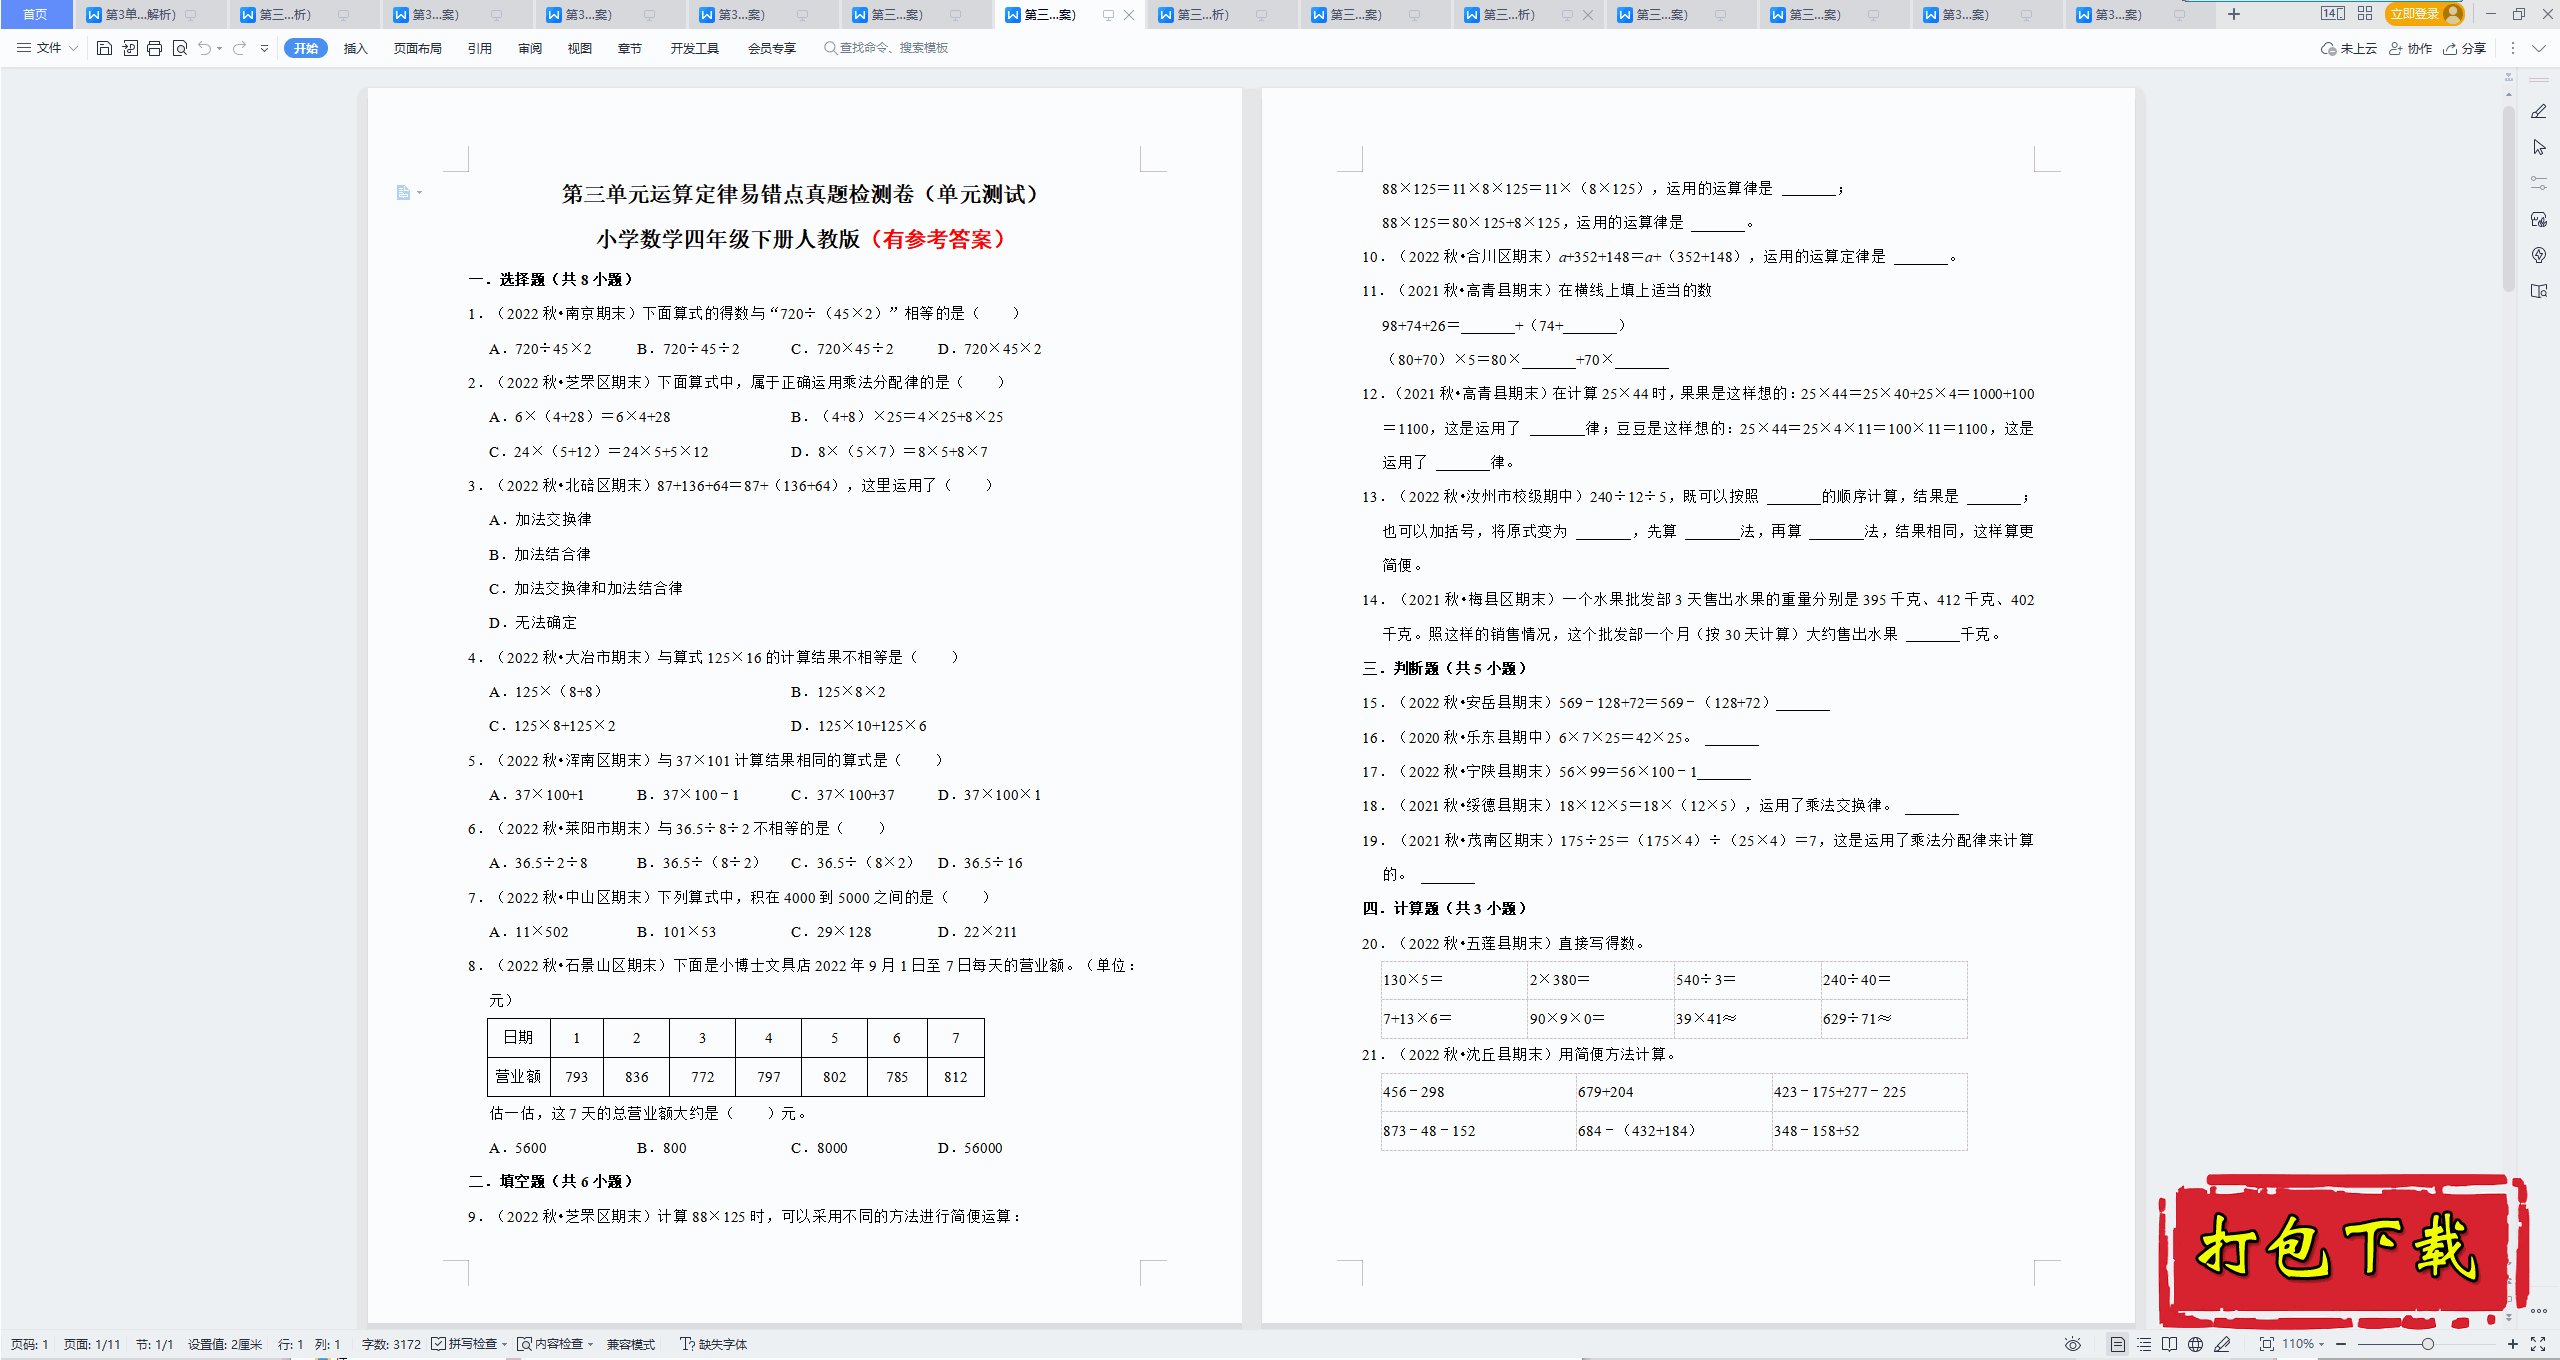Click the 打包下载 download banner
Viewport: 2560px width, 1360px height.
click(x=2342, y=1250)
